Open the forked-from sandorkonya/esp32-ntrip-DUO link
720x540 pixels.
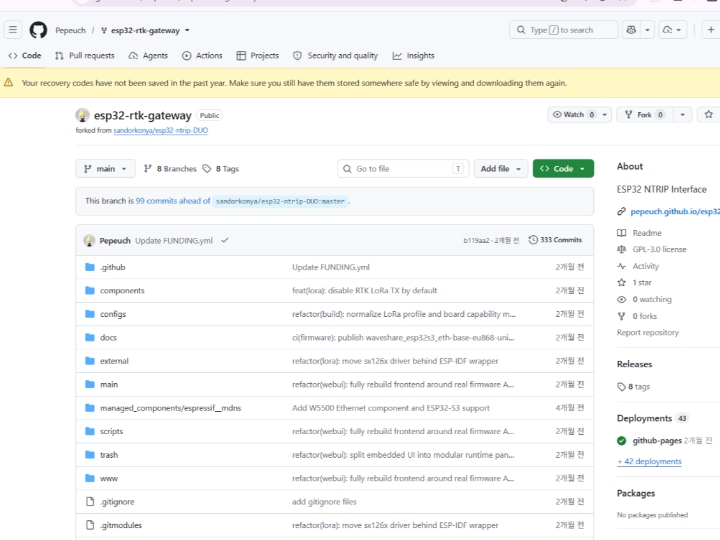161,130
